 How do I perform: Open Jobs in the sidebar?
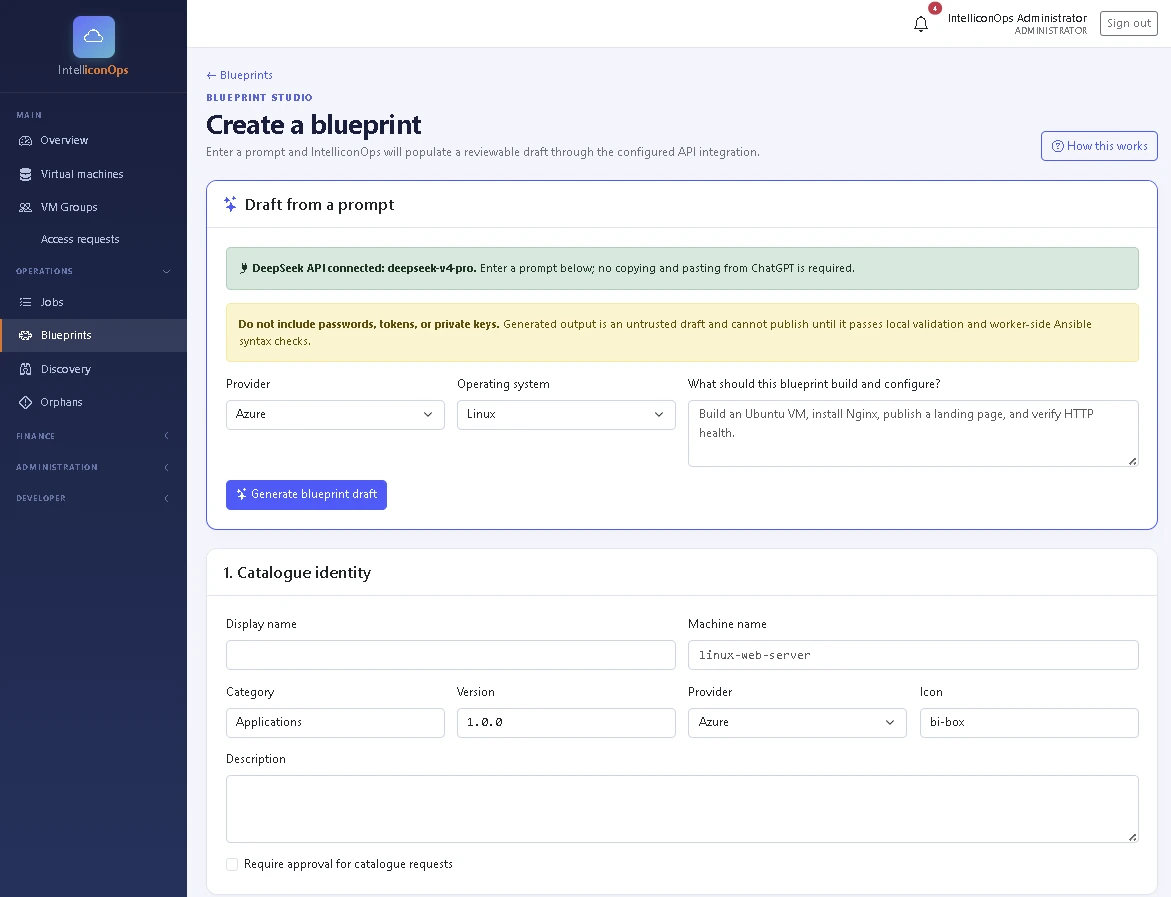pyautogui.click(x=93, y=302)
